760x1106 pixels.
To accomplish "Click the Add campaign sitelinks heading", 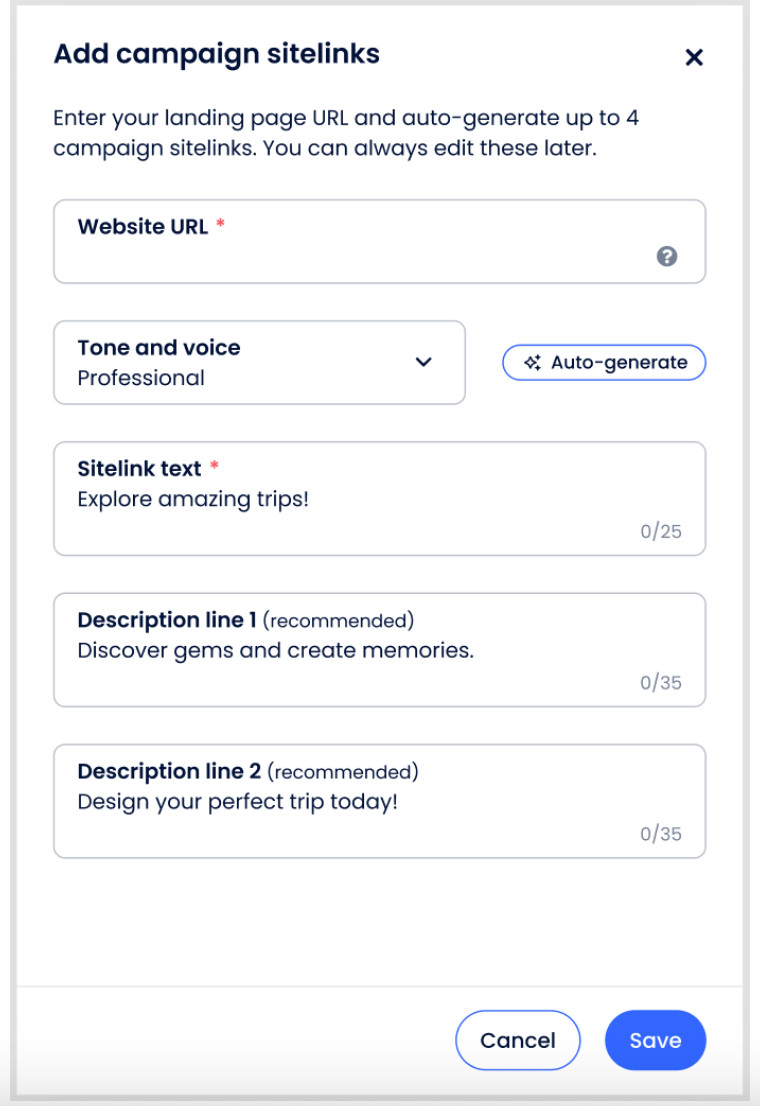I will pos(216,54).
